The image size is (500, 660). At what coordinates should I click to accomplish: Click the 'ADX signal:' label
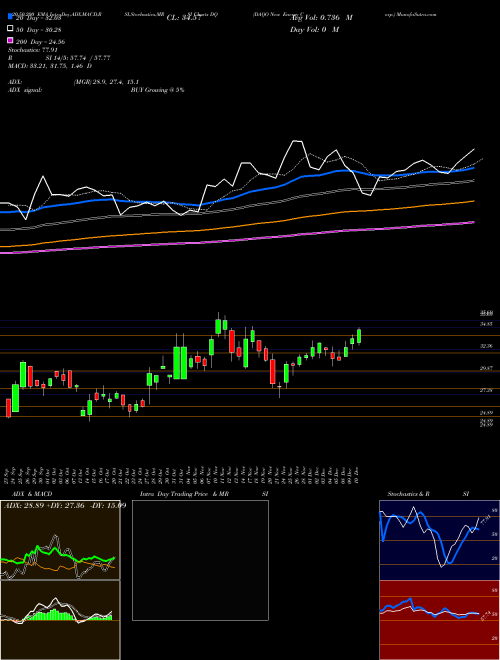click(x=25, y=90)
